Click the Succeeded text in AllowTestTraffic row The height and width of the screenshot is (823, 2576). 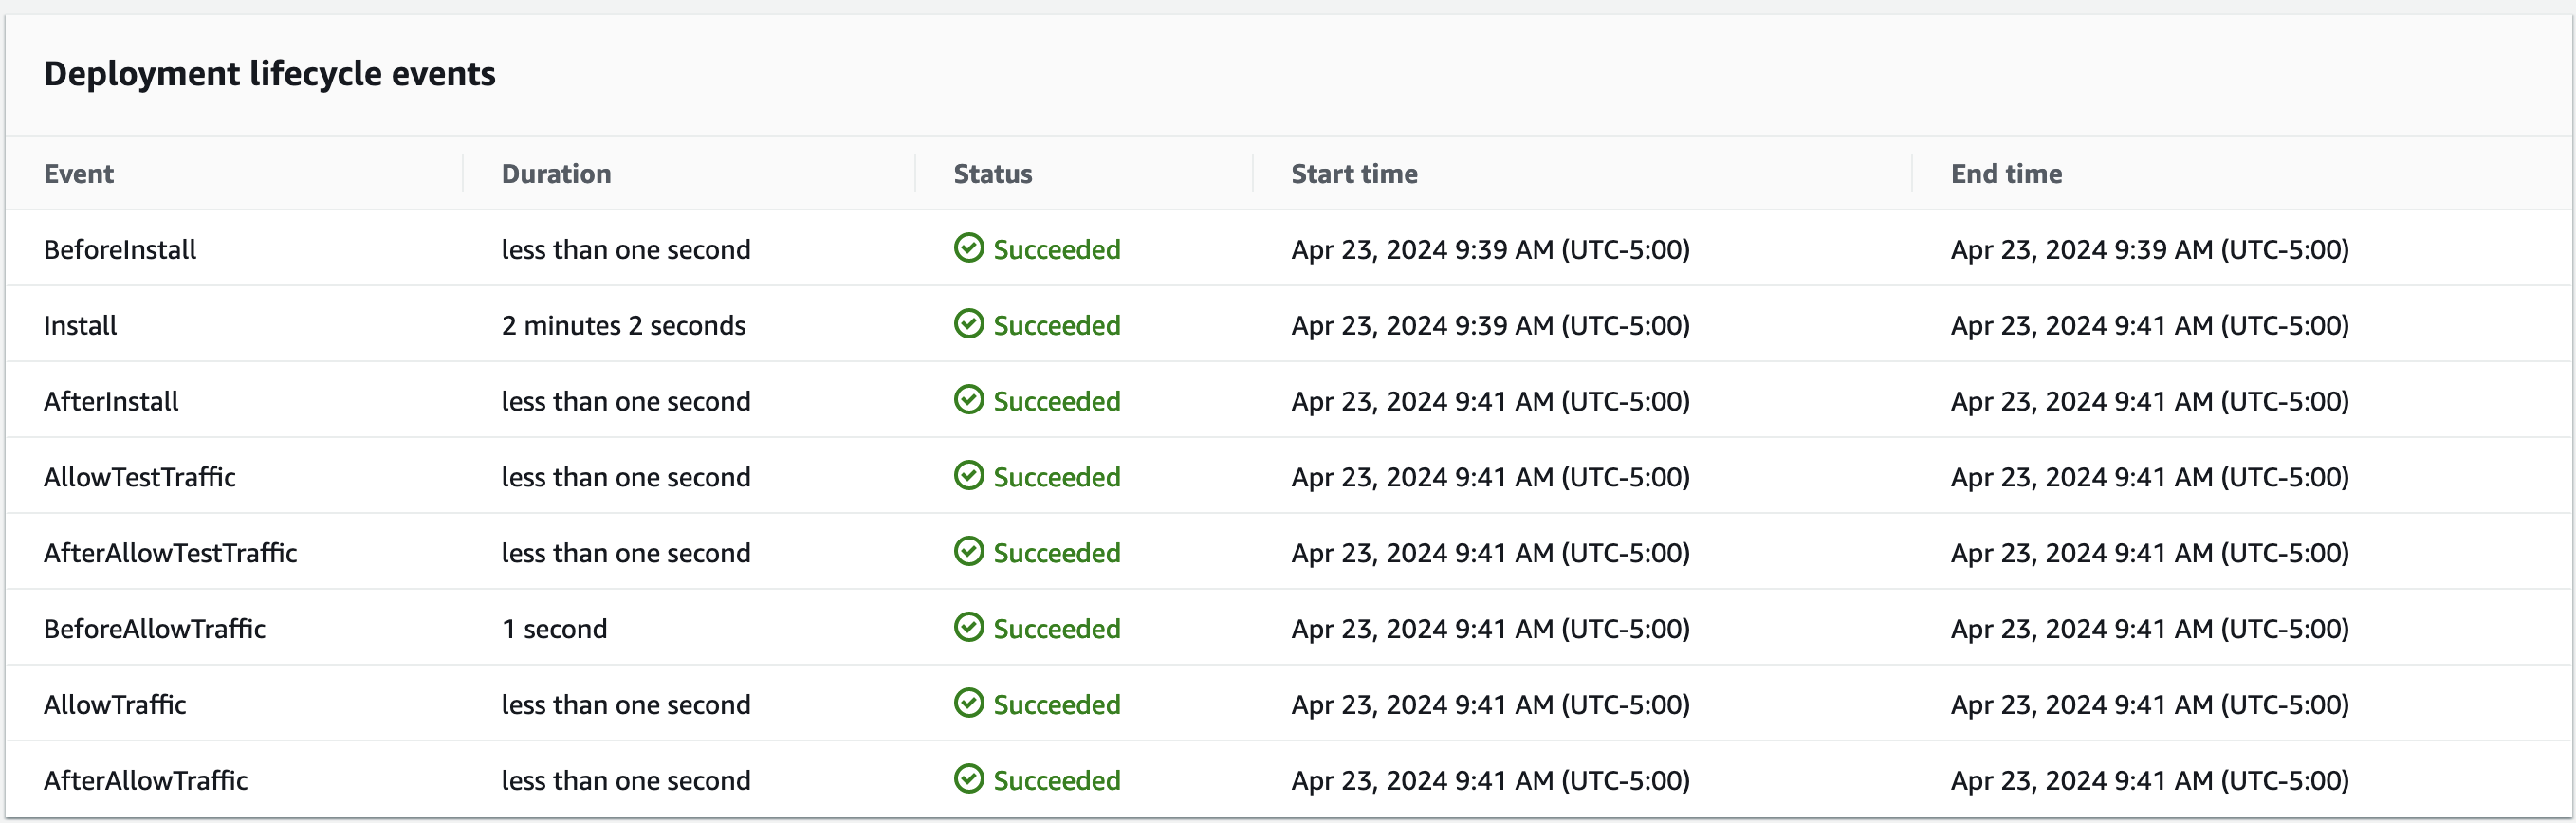(1057, 478)
